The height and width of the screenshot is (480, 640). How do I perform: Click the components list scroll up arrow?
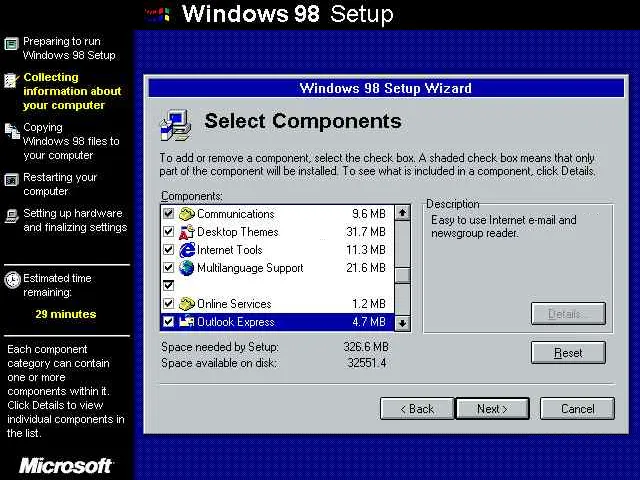[402, 213]
